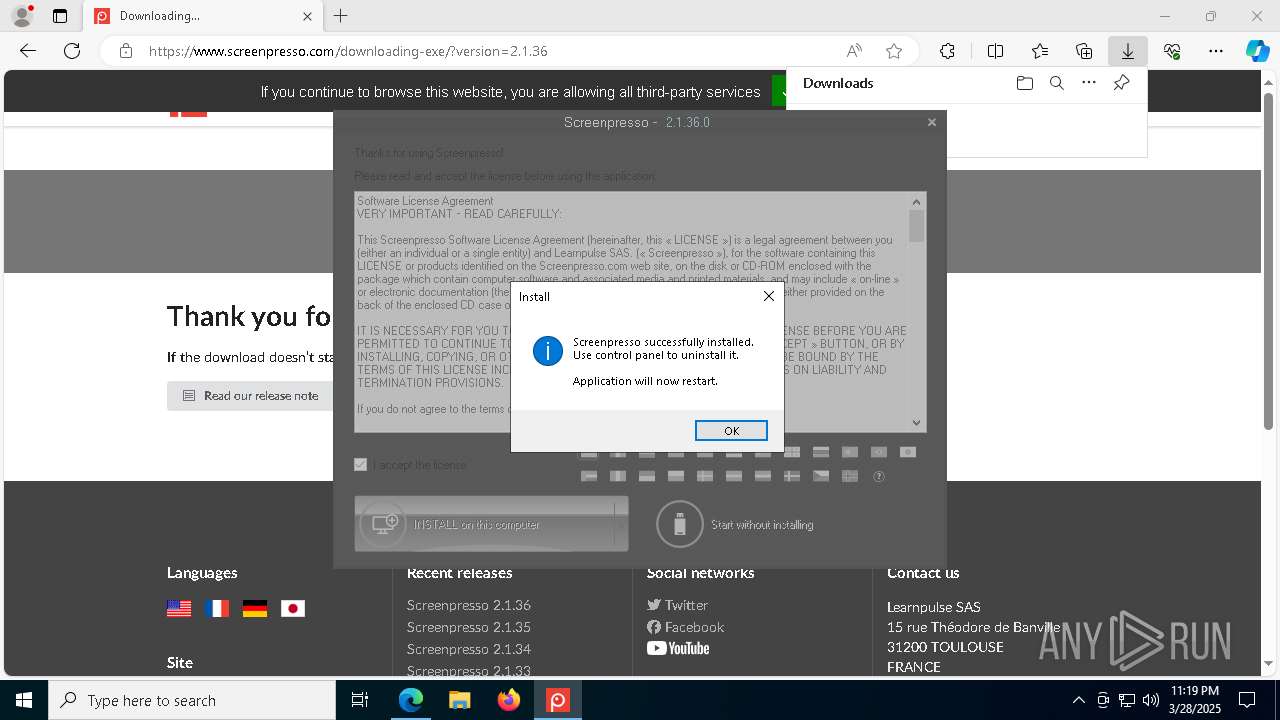This screenshot has width=1280, height=720.
Task: Refresh the current page
Action: click(72, 51)
